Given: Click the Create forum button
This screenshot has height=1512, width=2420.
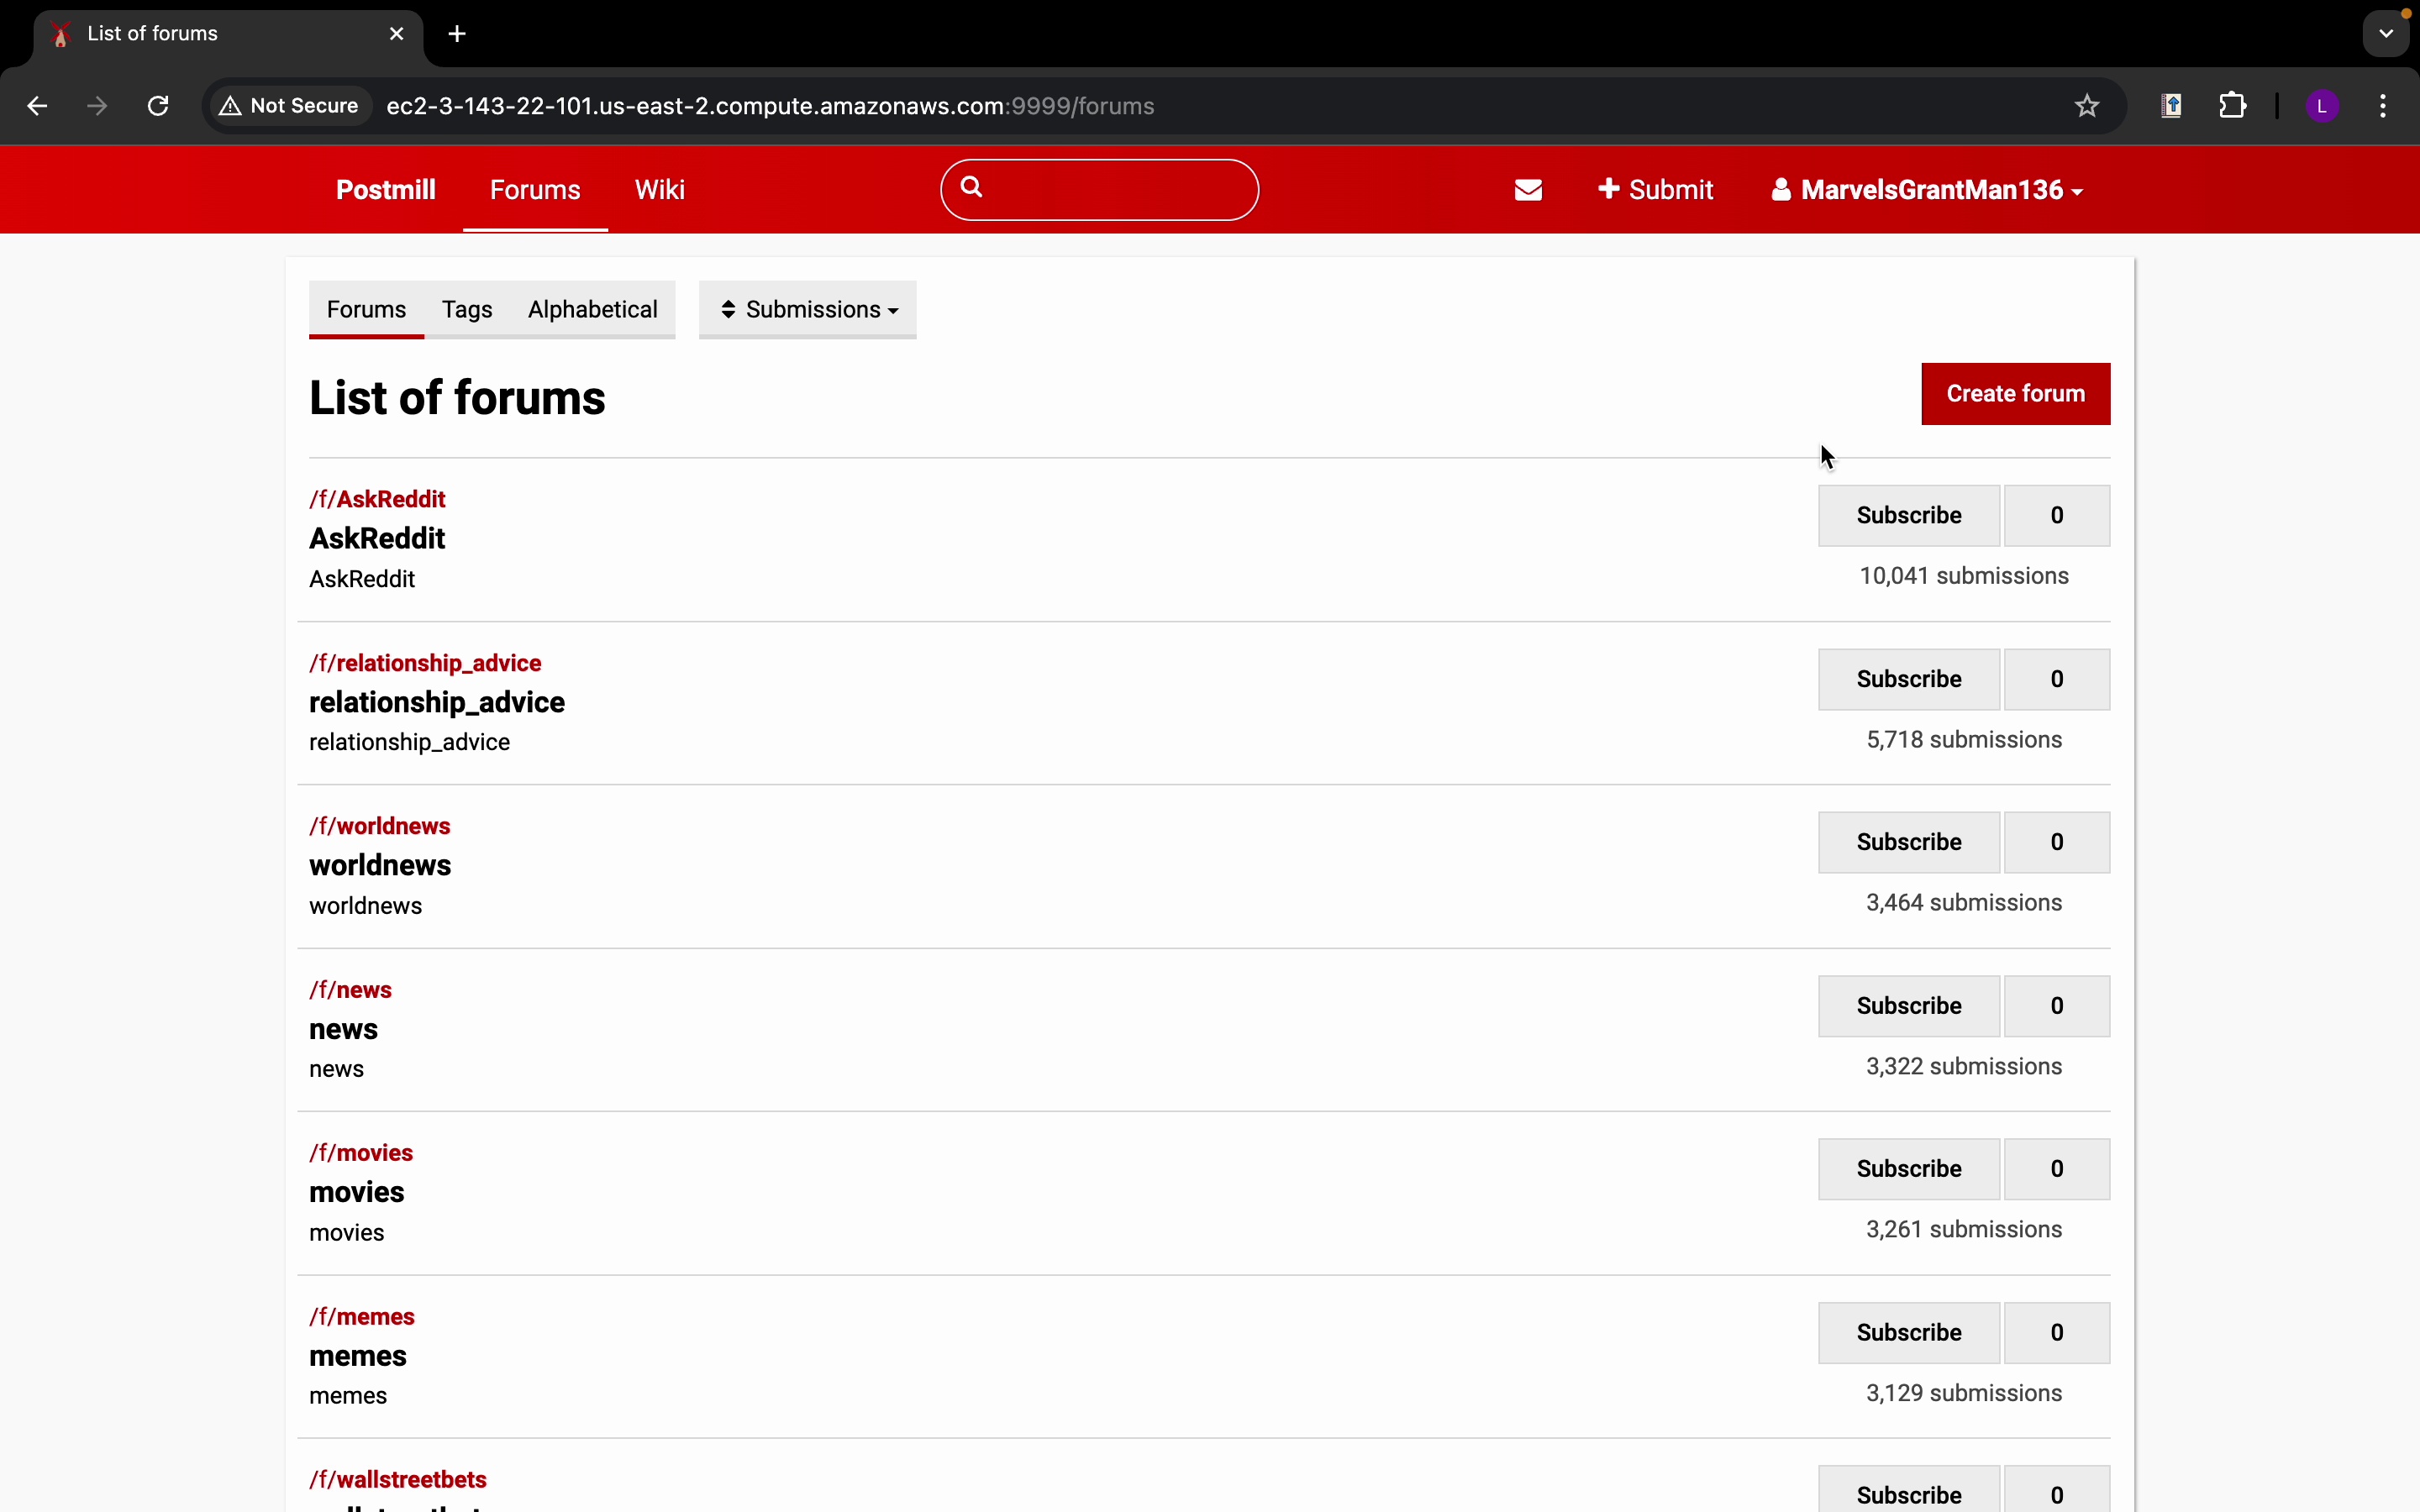Looking at the screenshot, I should click(x=2015, y=394).
